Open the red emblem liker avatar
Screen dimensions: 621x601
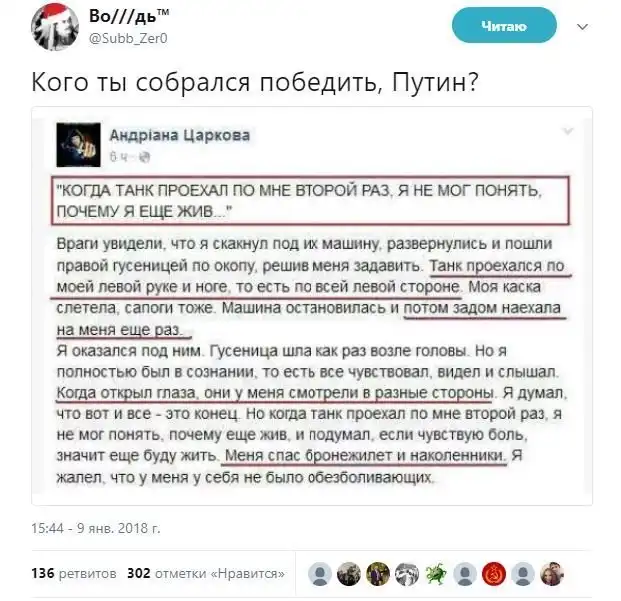pyautogui.click(x=494, y=574)
